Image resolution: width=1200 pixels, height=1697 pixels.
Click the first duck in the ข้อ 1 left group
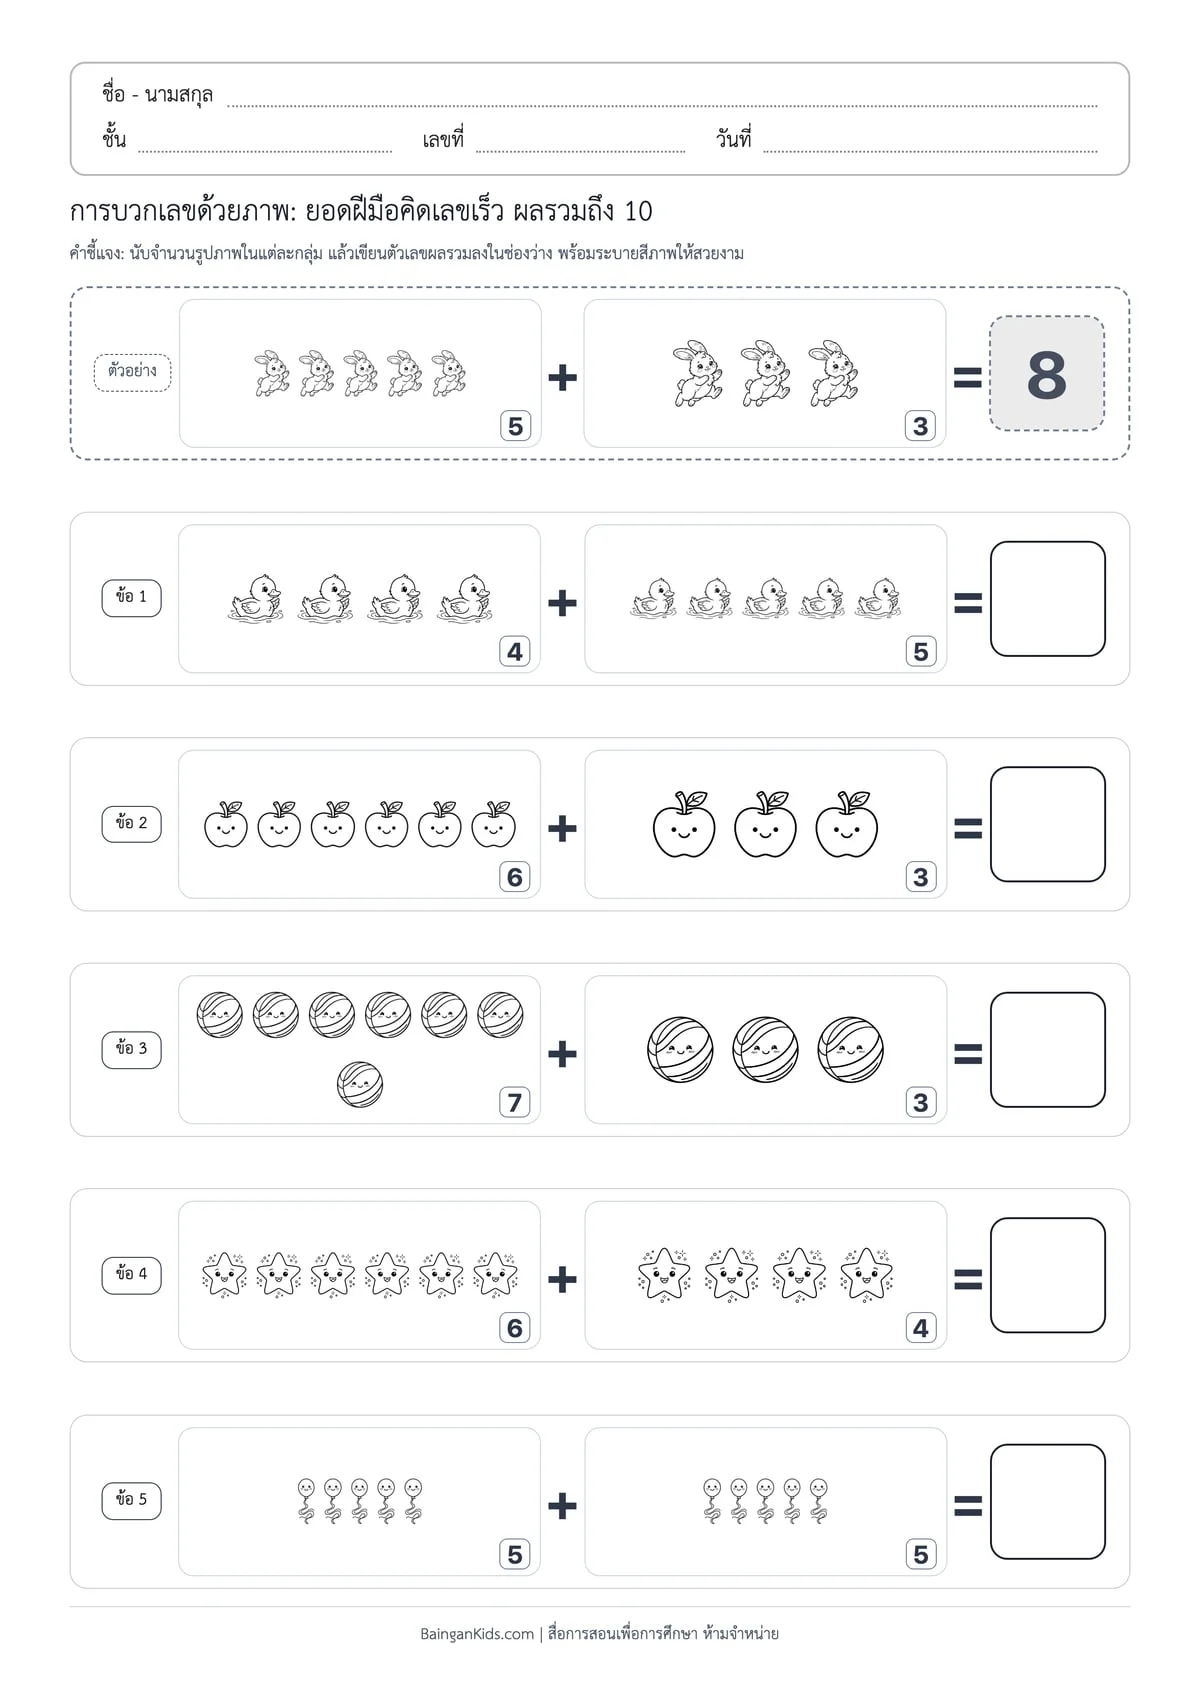256,599
